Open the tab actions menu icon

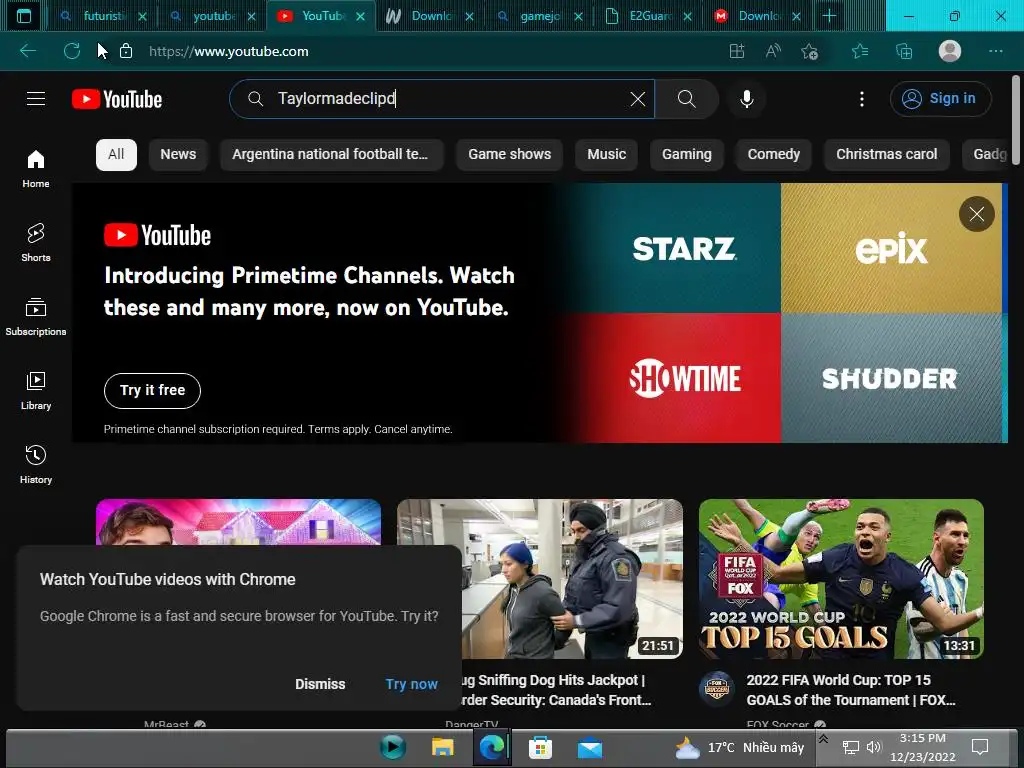24,16
